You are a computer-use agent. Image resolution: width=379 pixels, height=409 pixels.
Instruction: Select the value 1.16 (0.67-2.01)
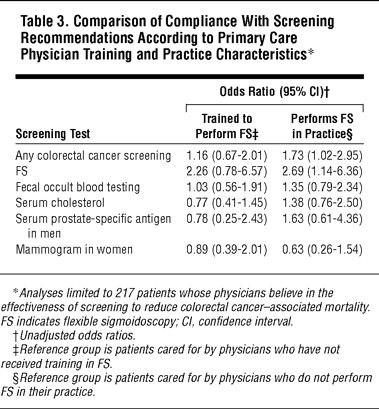[227, 156]
